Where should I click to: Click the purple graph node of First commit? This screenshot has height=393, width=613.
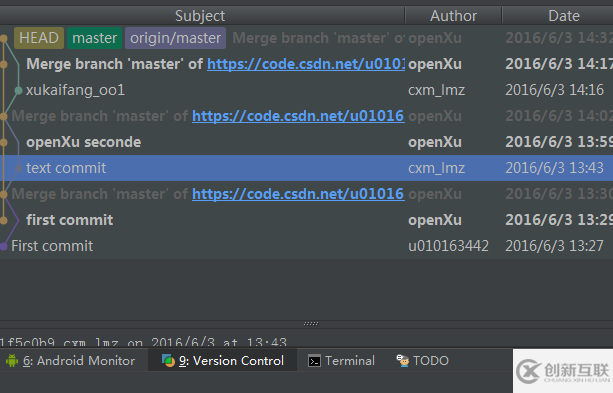[4, 246]
